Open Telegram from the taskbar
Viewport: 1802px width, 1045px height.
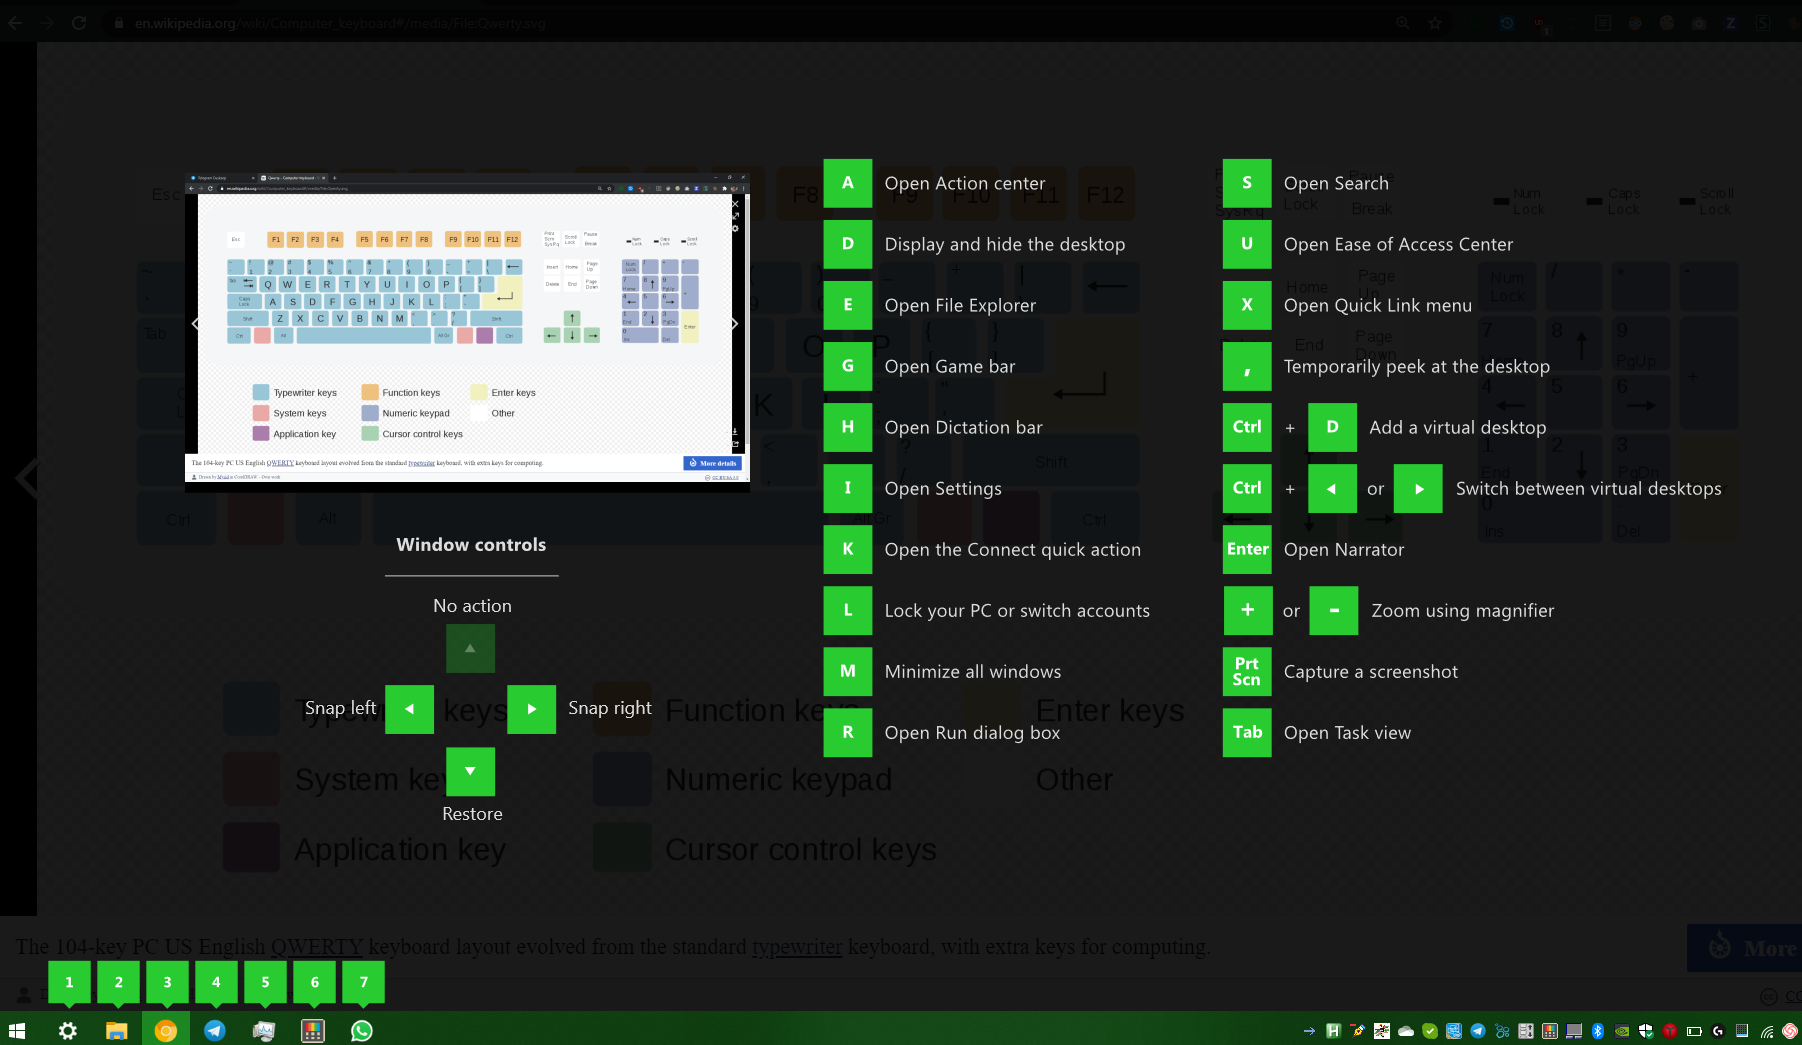point(214,1030)
